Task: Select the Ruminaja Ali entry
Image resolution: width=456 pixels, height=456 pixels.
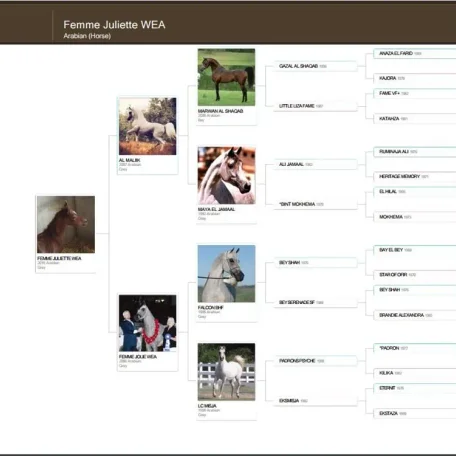Action: (x=415, y=152)
